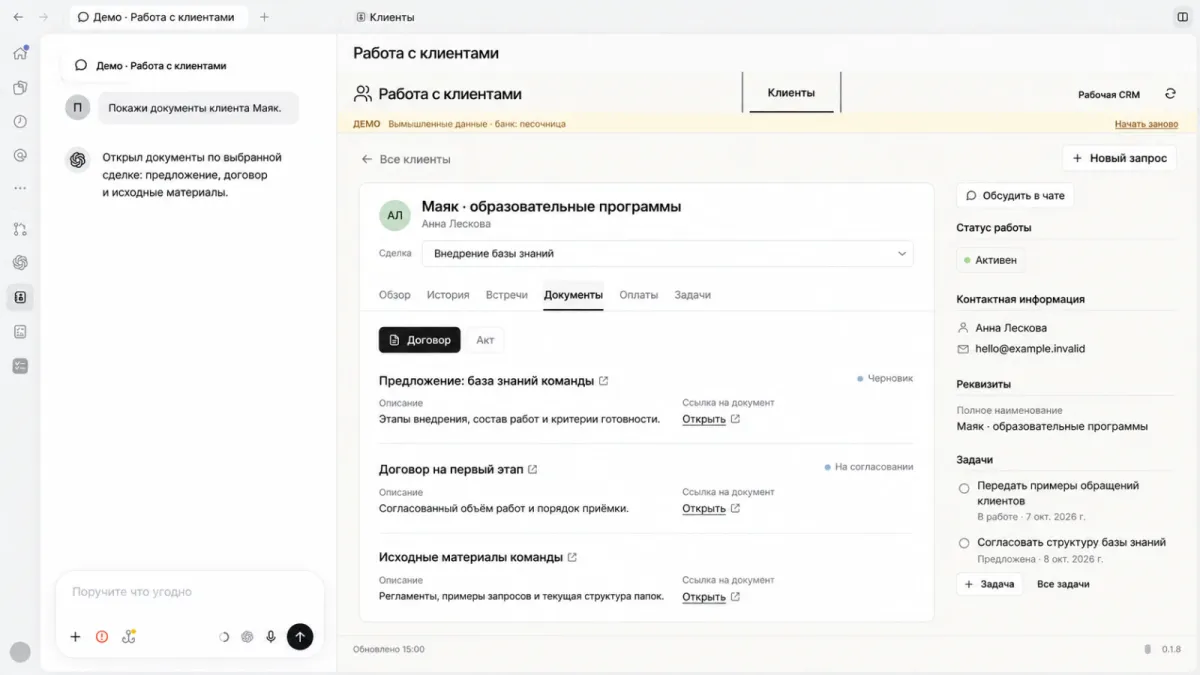Image resolution: width=1200 pixels, height=675 pixels.
Task: Select the Акт document filter
Action: (x=485, y=340)
